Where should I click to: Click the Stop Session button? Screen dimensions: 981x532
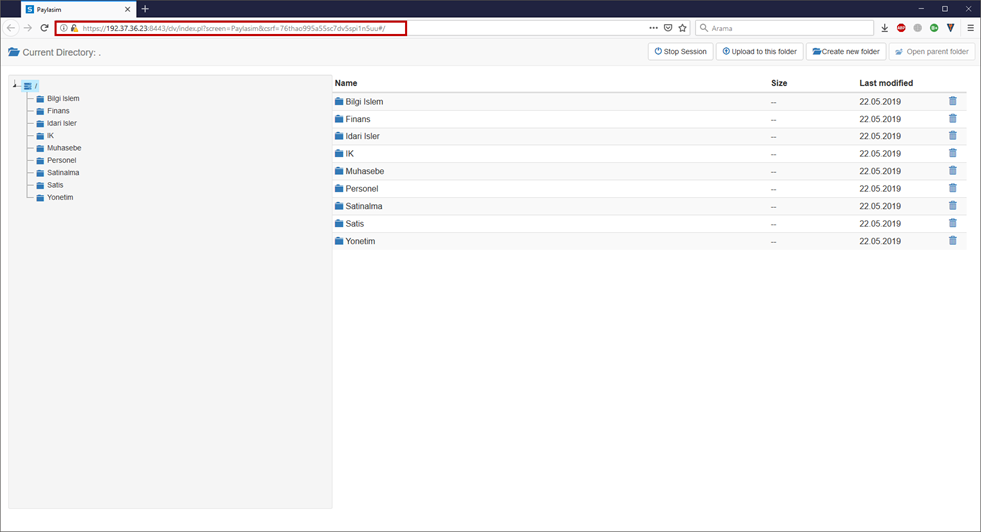tap(681, 51)
